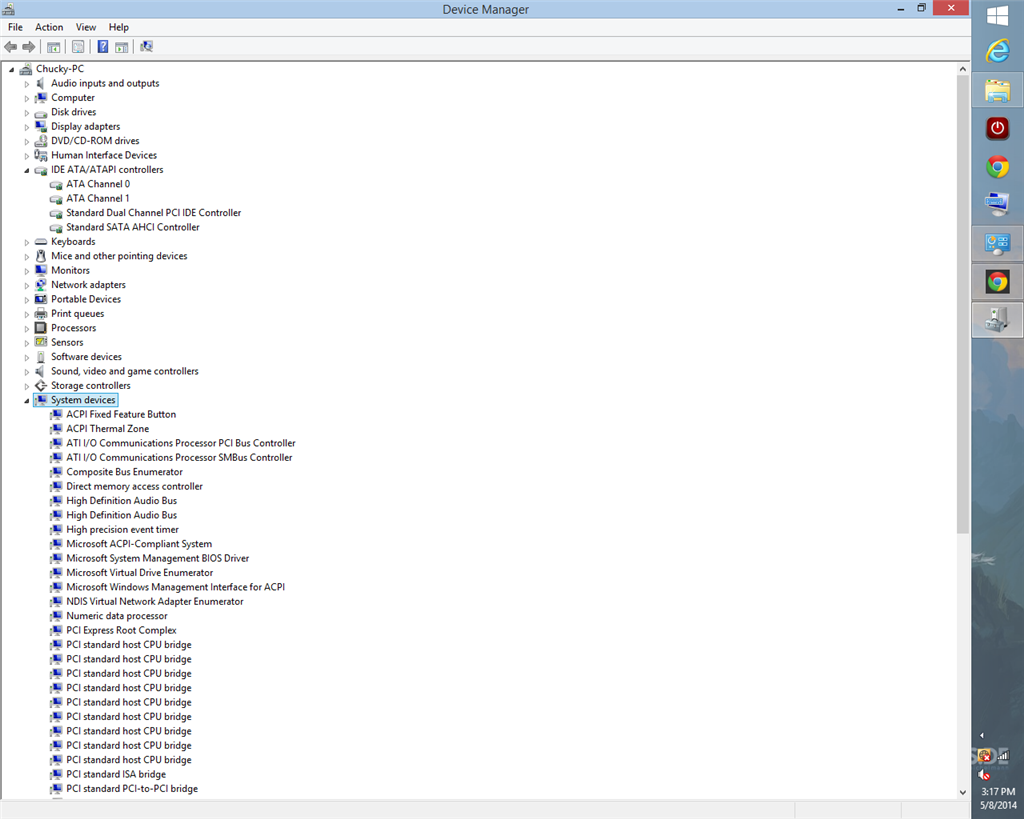
Task: Select the Print queues category
Action: [77, 313]
